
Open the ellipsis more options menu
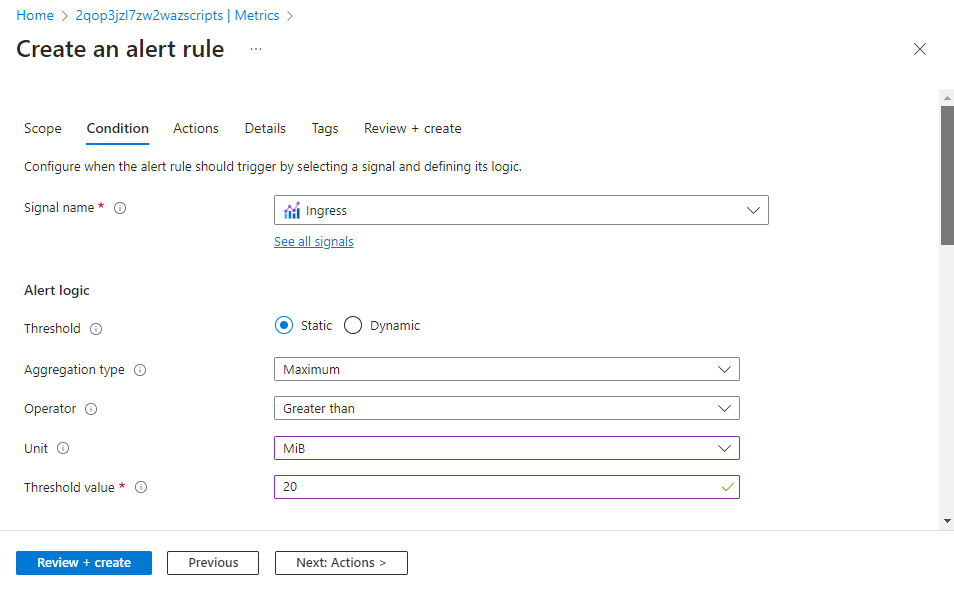point(256,49)
